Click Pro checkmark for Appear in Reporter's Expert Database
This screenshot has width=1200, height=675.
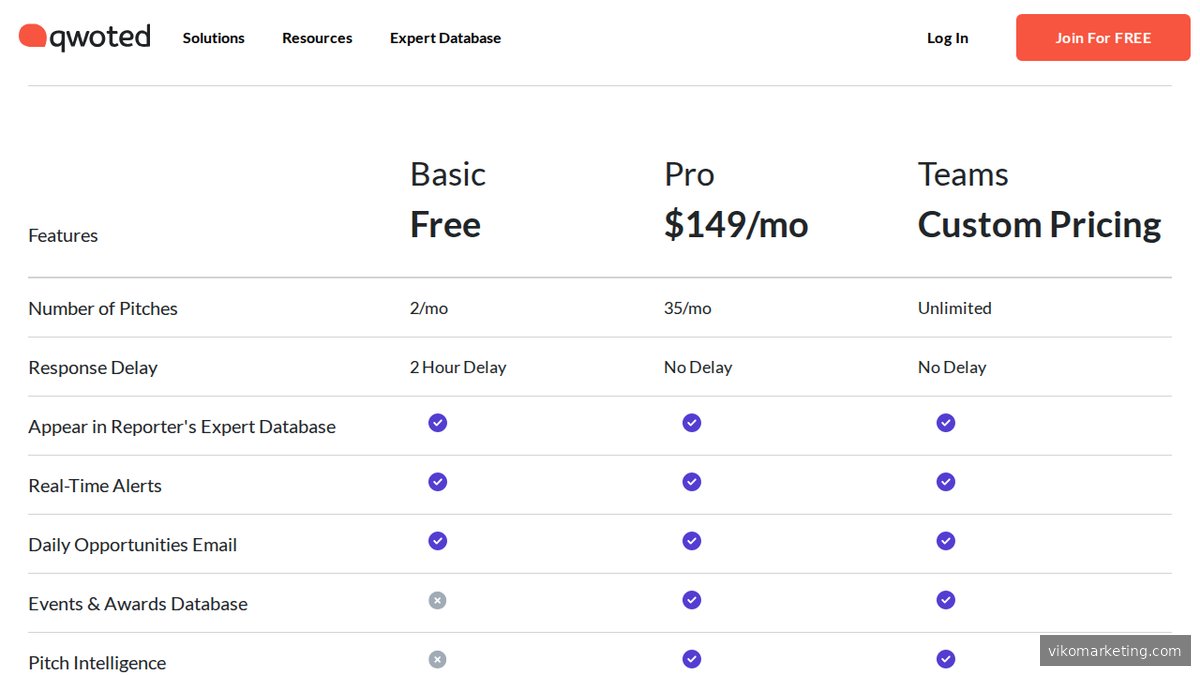[x=691, y=423]
